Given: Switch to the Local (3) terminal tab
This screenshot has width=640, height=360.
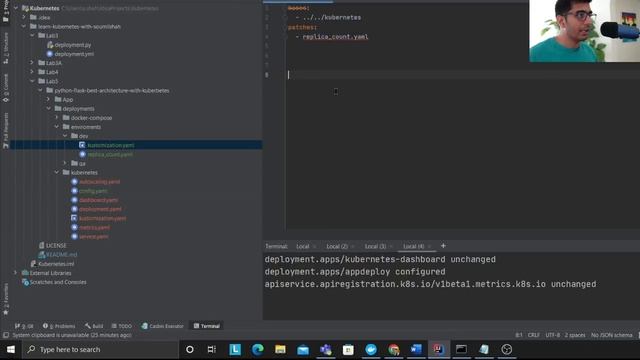Looking at the screenshot, I should pyautogui.click(x=375, y=247).
